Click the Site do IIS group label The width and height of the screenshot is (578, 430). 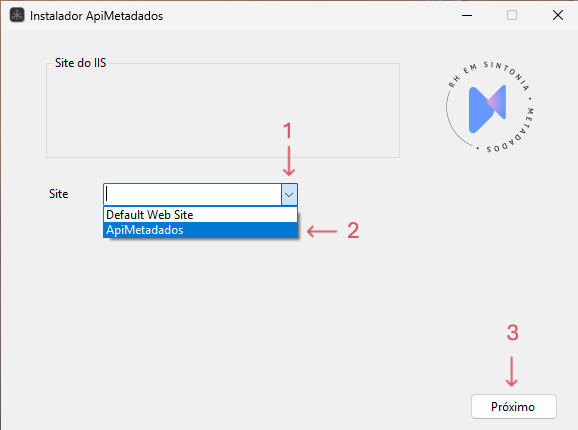(80, 63)
